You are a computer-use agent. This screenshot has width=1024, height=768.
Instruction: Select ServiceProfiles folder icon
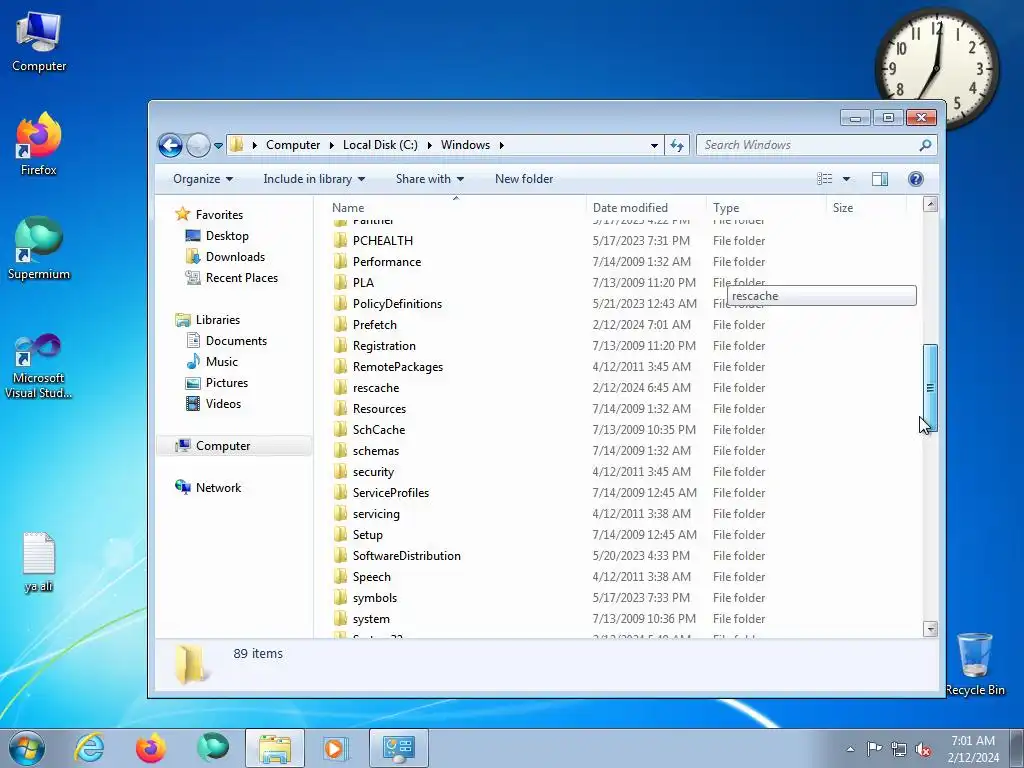click(340, 492)
